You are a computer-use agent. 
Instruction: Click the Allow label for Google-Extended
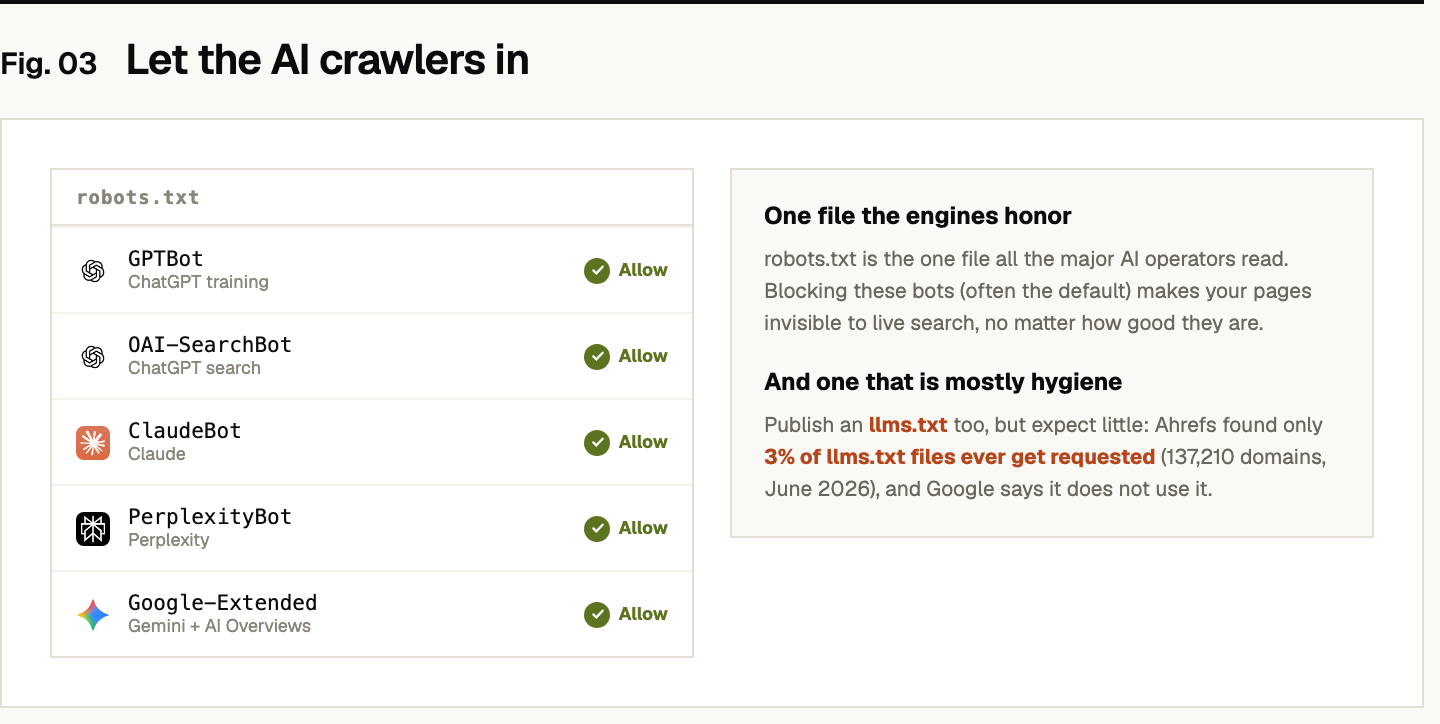point(643,614)
